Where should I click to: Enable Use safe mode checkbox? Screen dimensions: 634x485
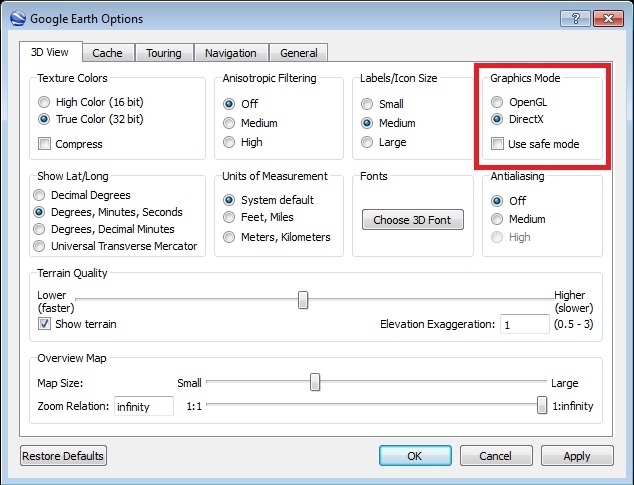(x=498, y=144)
